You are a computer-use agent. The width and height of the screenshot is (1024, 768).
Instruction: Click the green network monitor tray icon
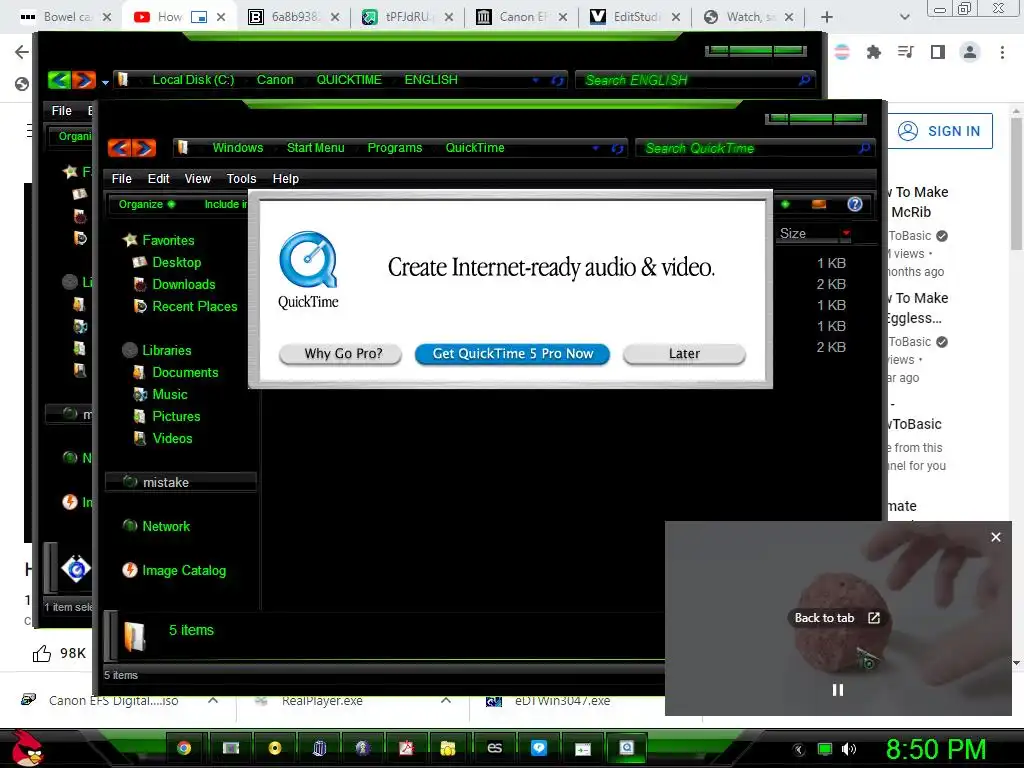(825, 749)
